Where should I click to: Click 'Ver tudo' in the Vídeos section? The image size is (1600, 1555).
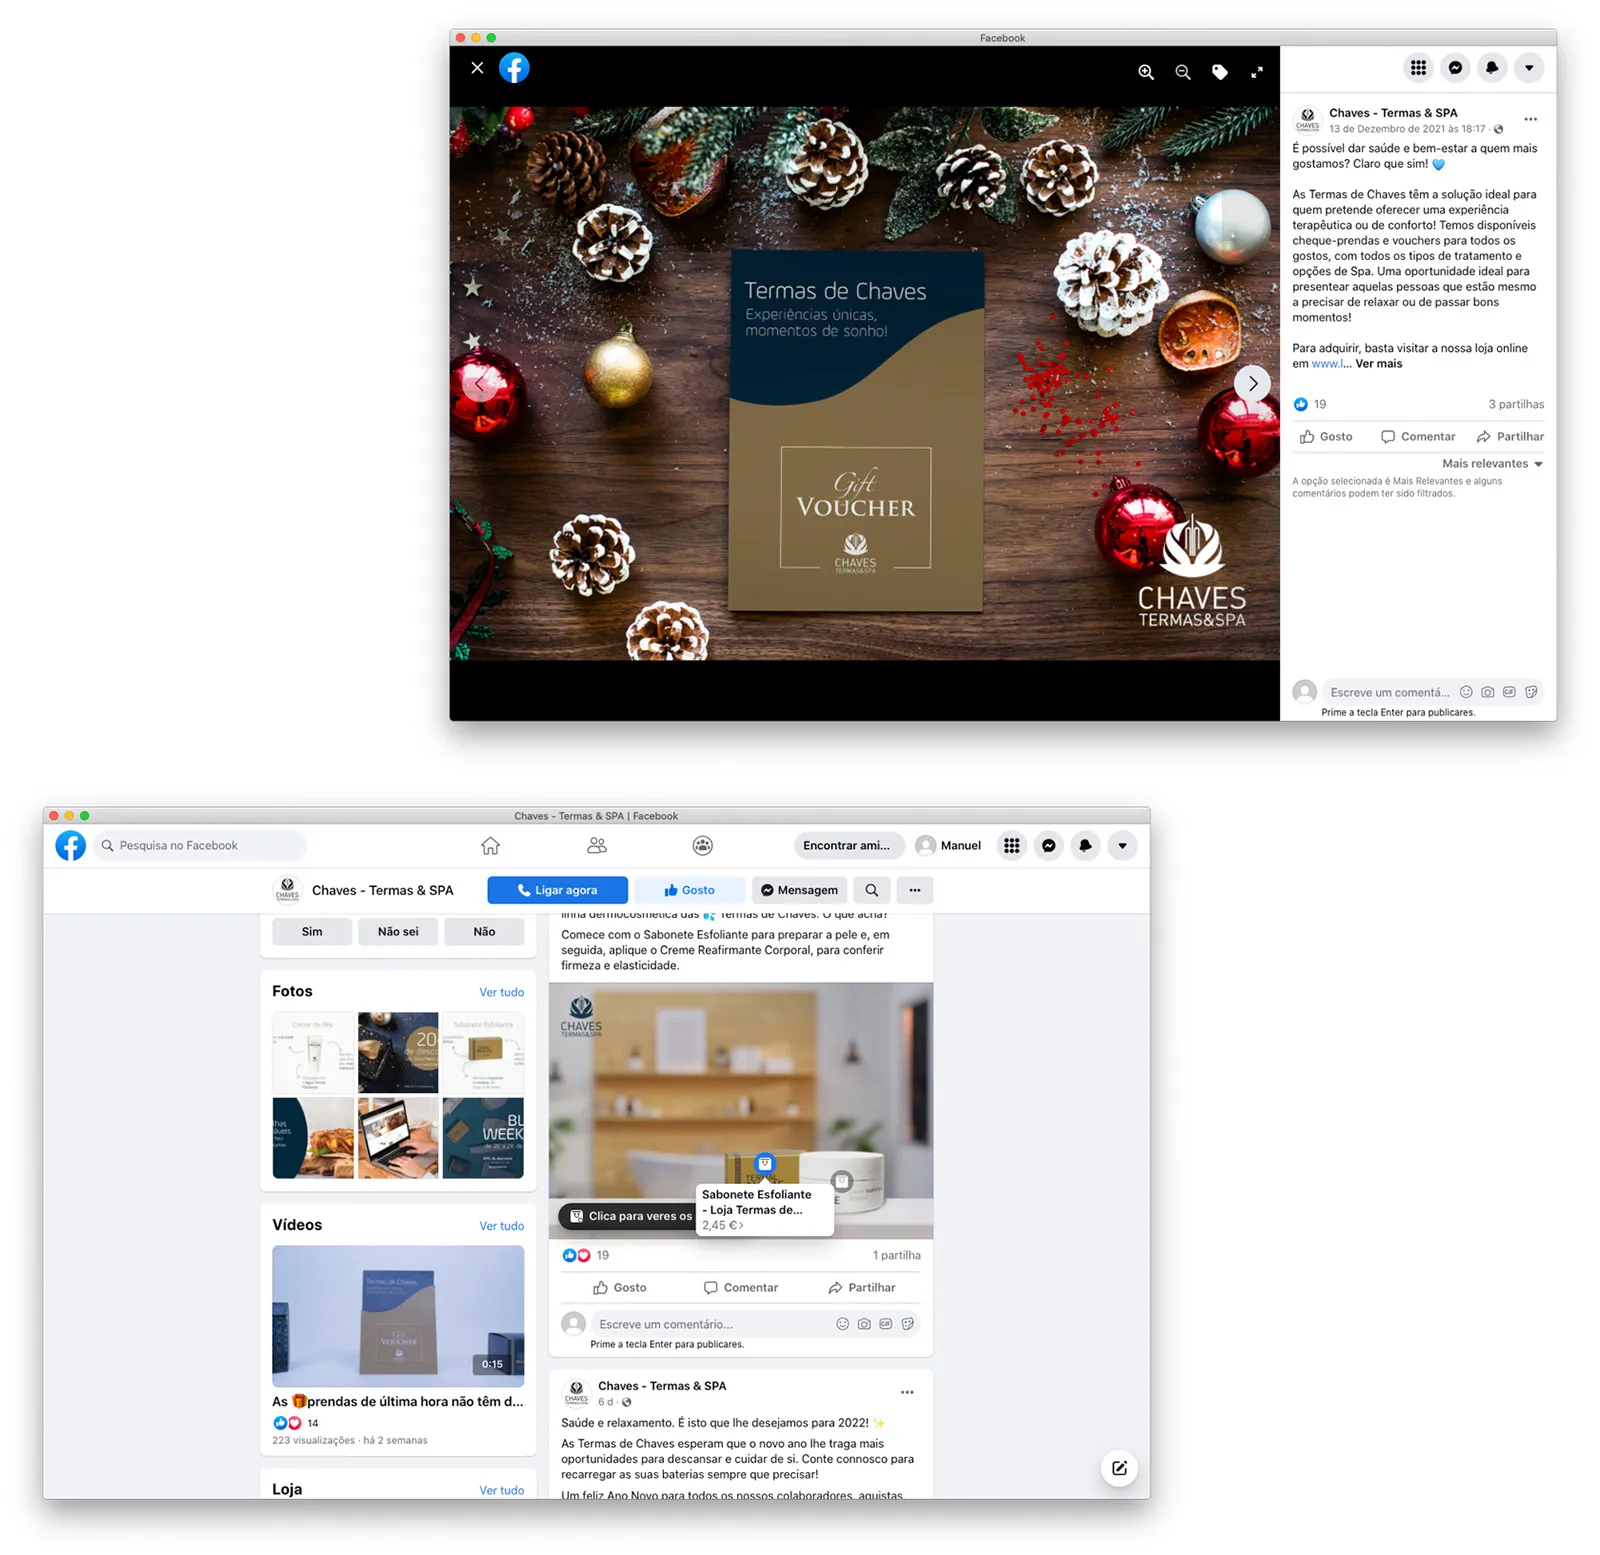point(501,1226)
